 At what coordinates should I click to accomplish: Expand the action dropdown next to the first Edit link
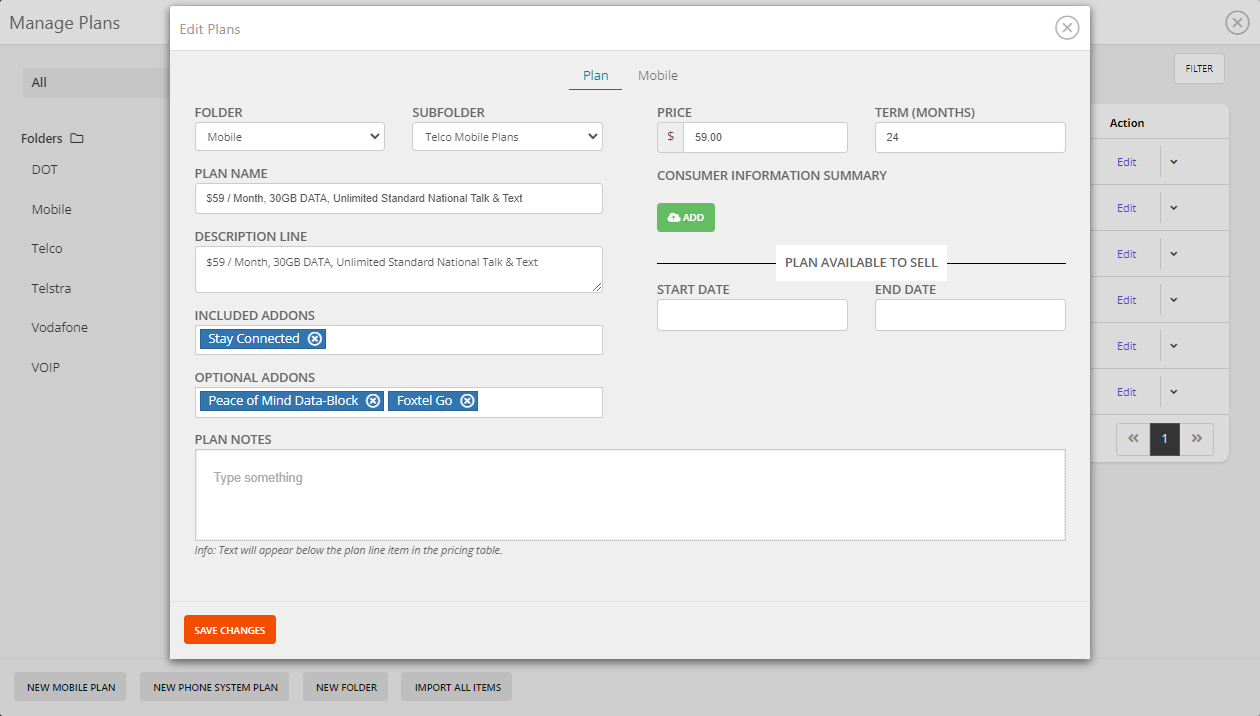pyautogui.click(x=1173, y=161)
